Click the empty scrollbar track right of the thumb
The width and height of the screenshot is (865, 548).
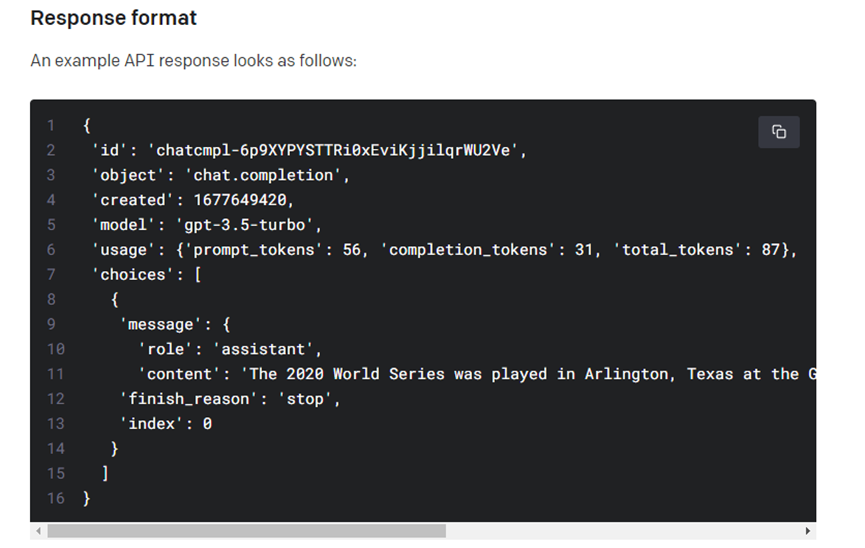point(620,531)
